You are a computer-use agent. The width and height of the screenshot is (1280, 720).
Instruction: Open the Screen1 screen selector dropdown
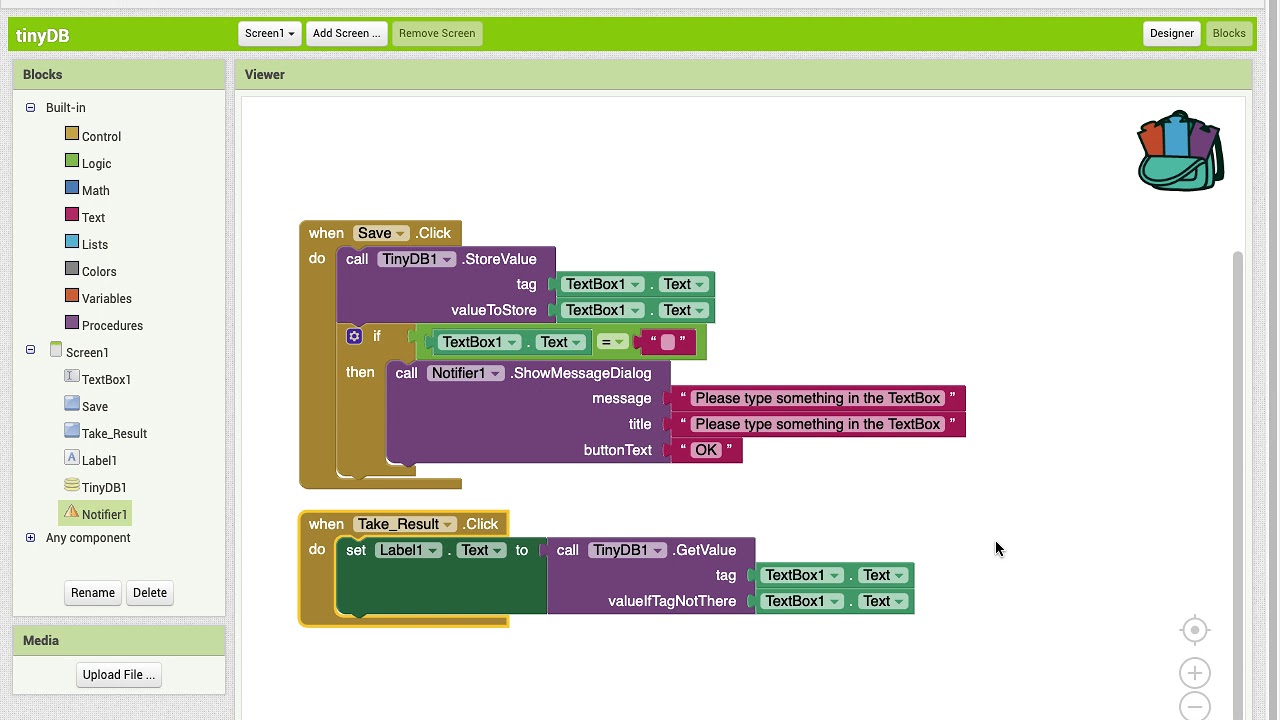270,33
